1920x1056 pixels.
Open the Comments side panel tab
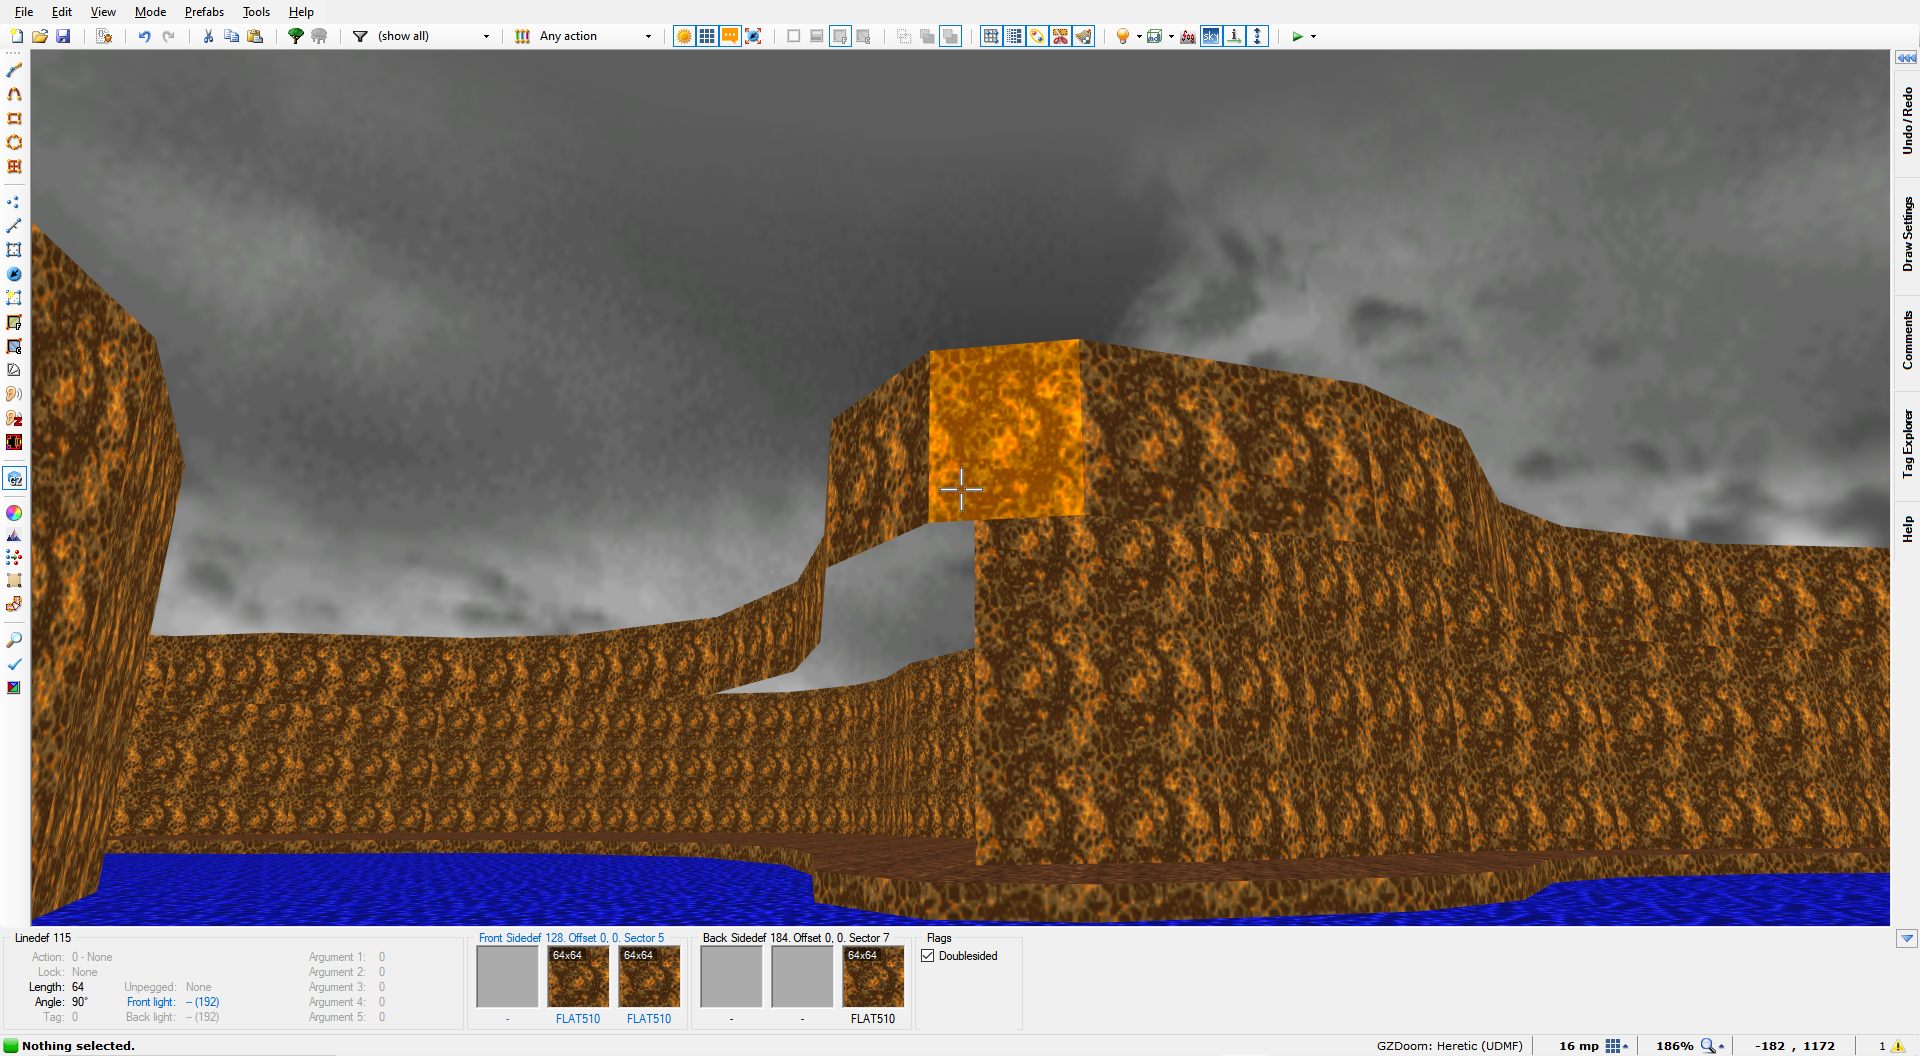[1907, 340]
